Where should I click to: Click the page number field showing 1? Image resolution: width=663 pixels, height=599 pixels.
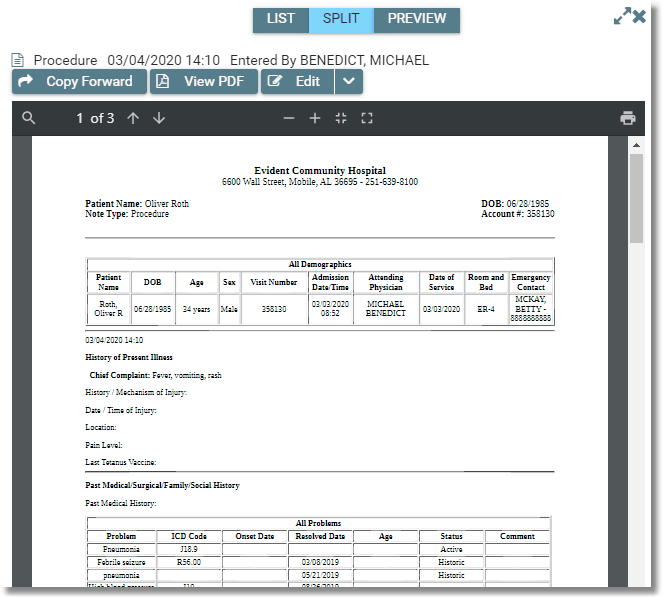pos(79,118)
